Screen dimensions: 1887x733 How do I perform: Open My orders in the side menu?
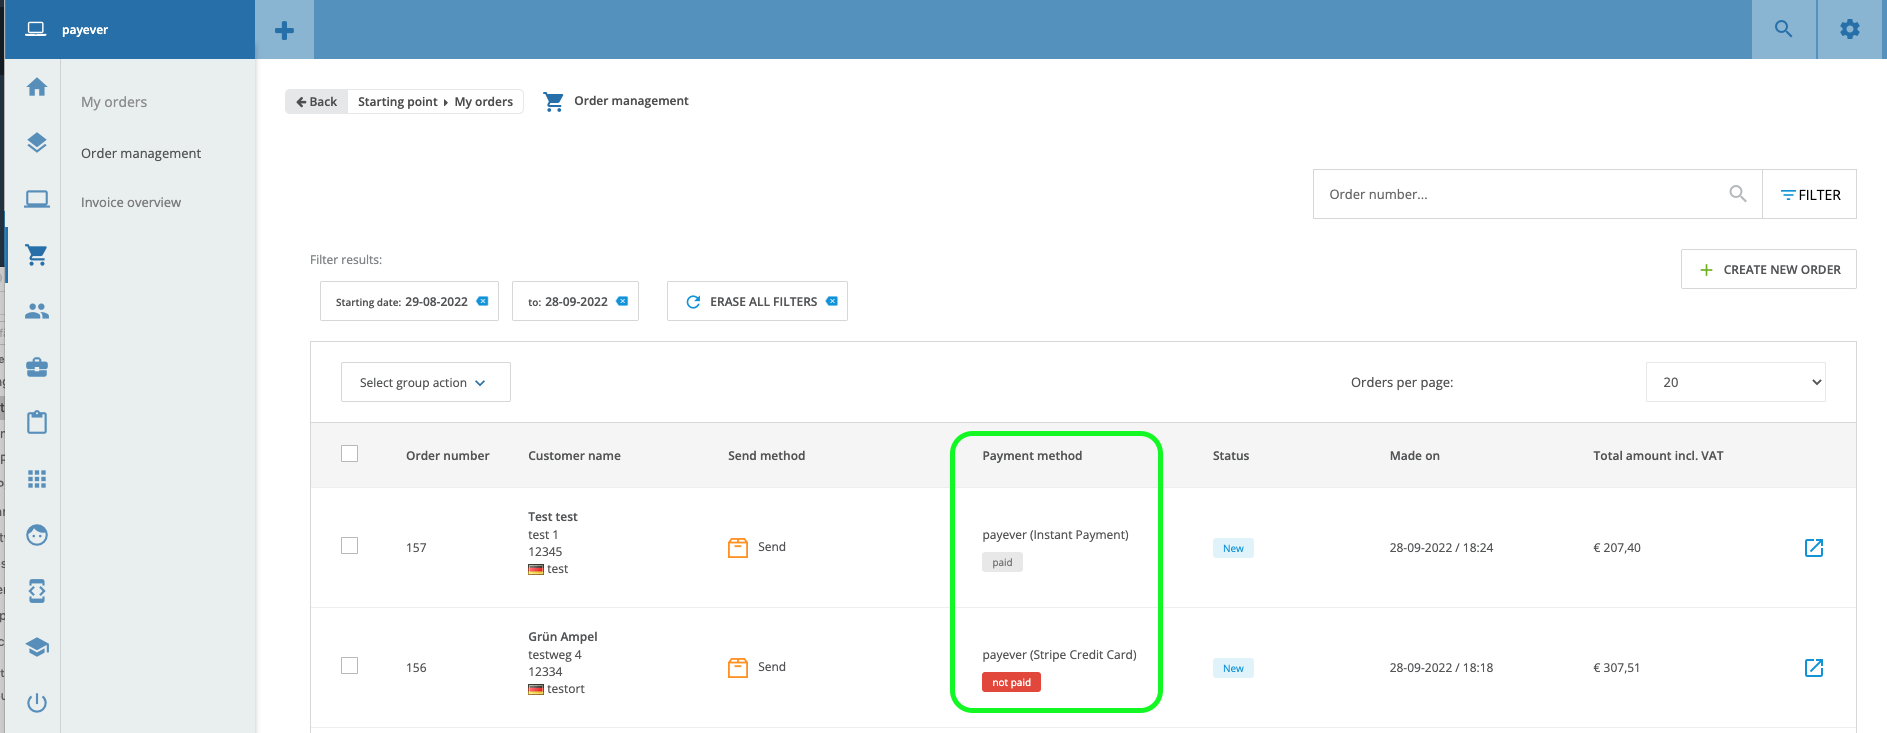point(114,102)
